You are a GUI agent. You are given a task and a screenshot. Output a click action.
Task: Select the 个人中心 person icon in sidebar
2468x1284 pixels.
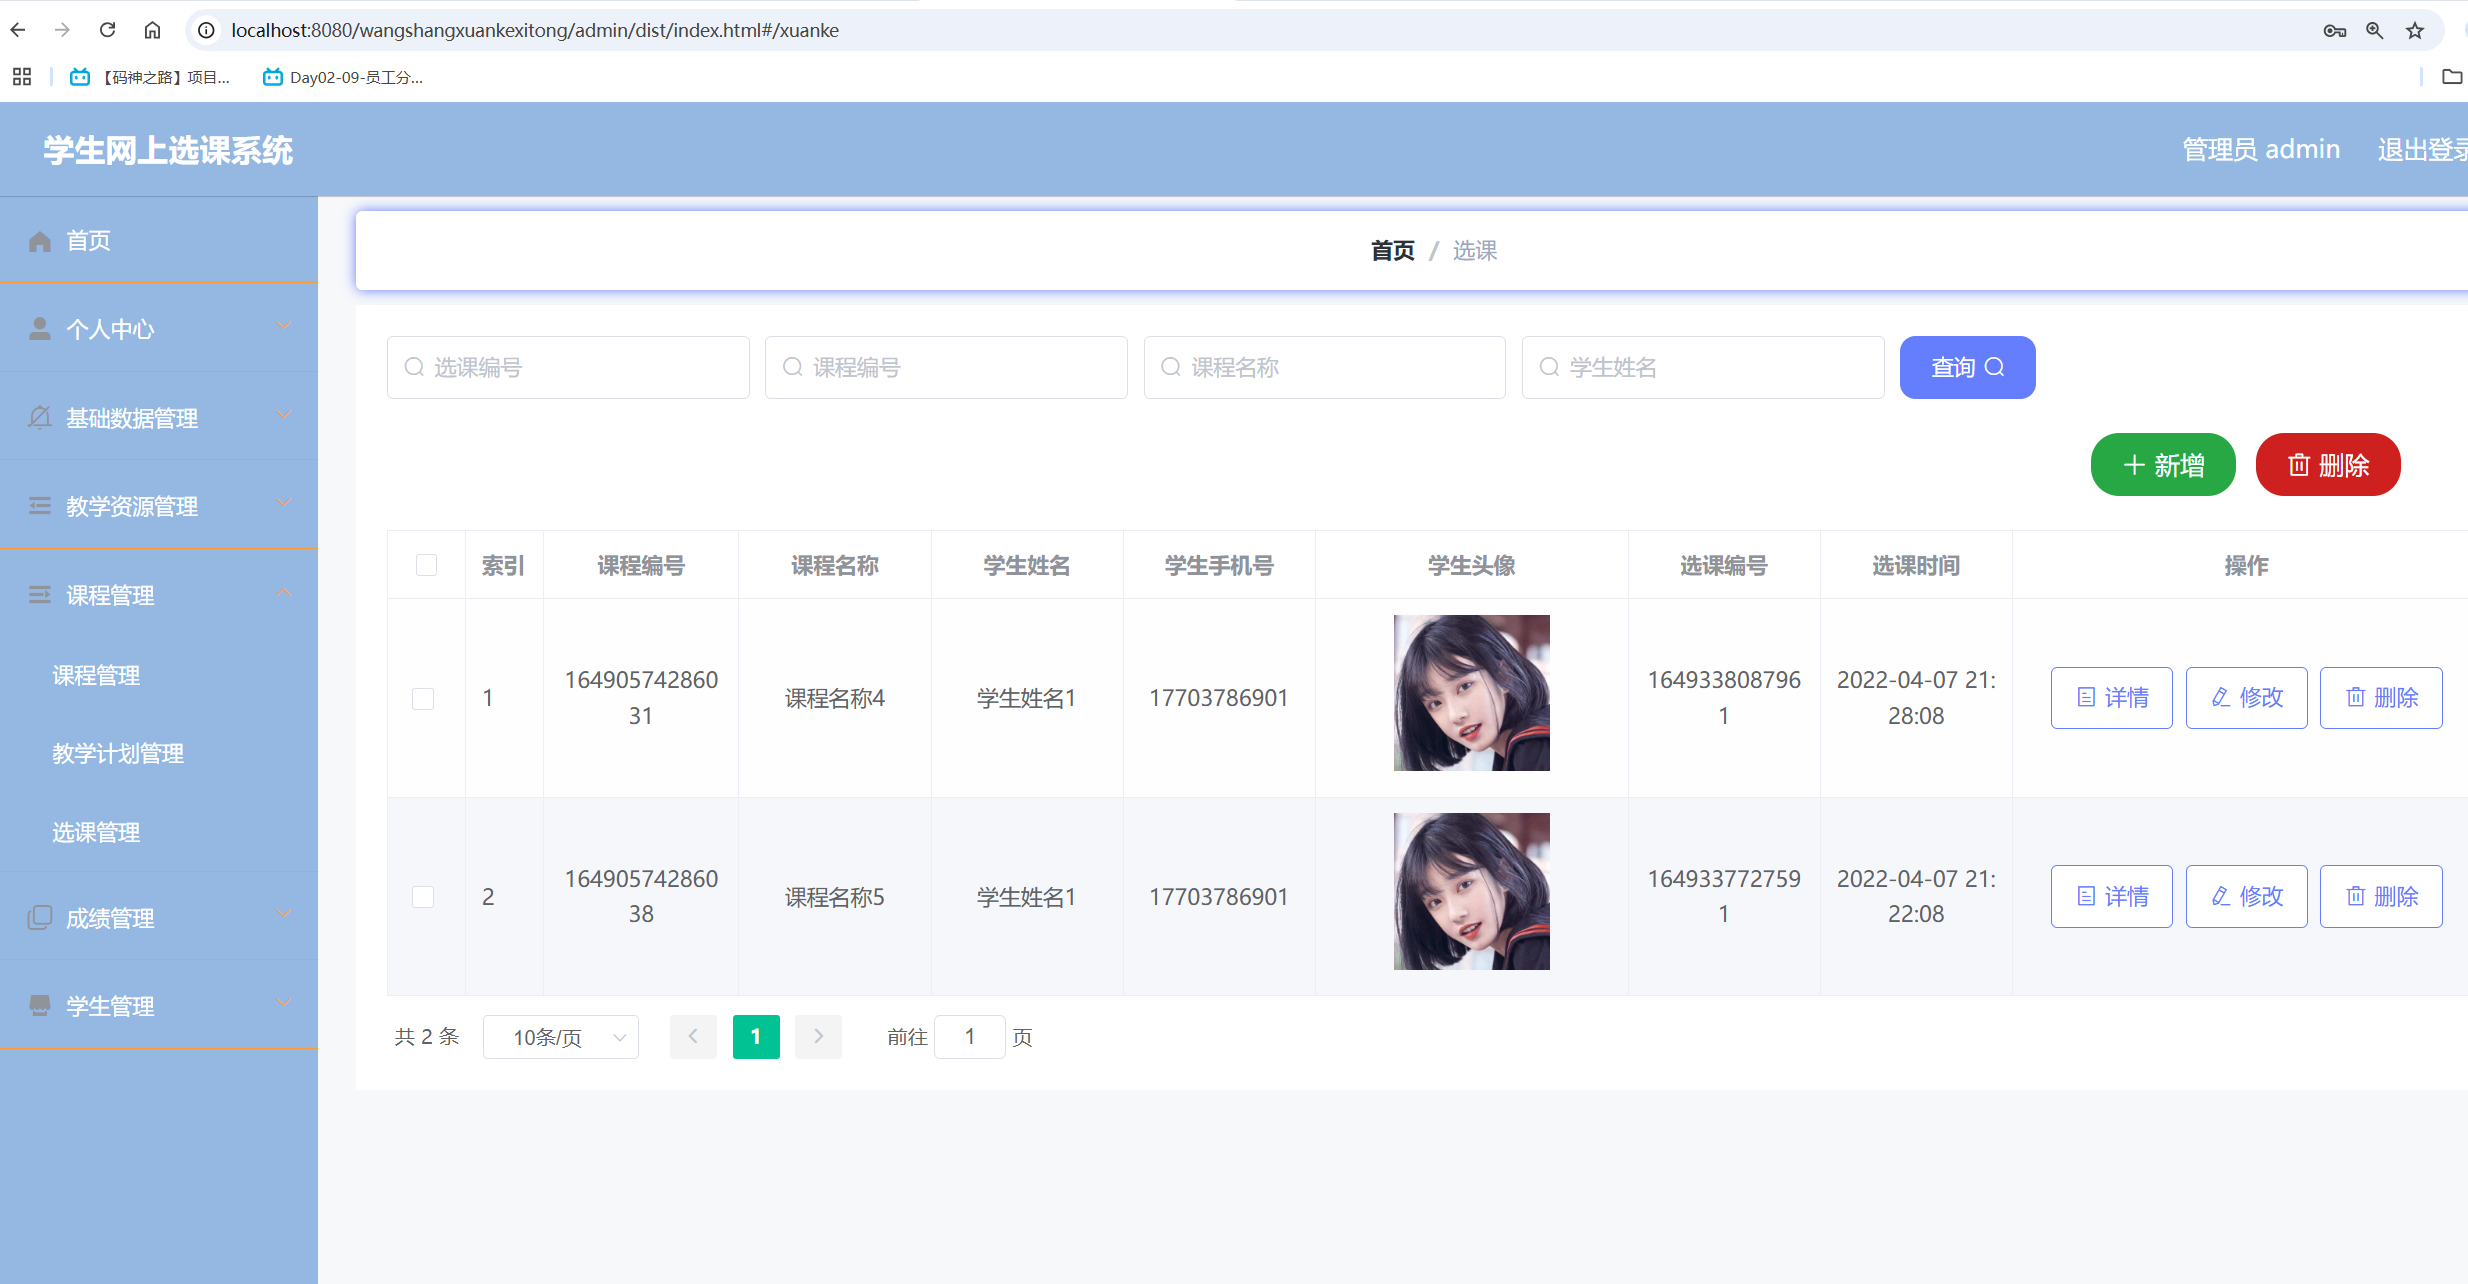(40, 328)
